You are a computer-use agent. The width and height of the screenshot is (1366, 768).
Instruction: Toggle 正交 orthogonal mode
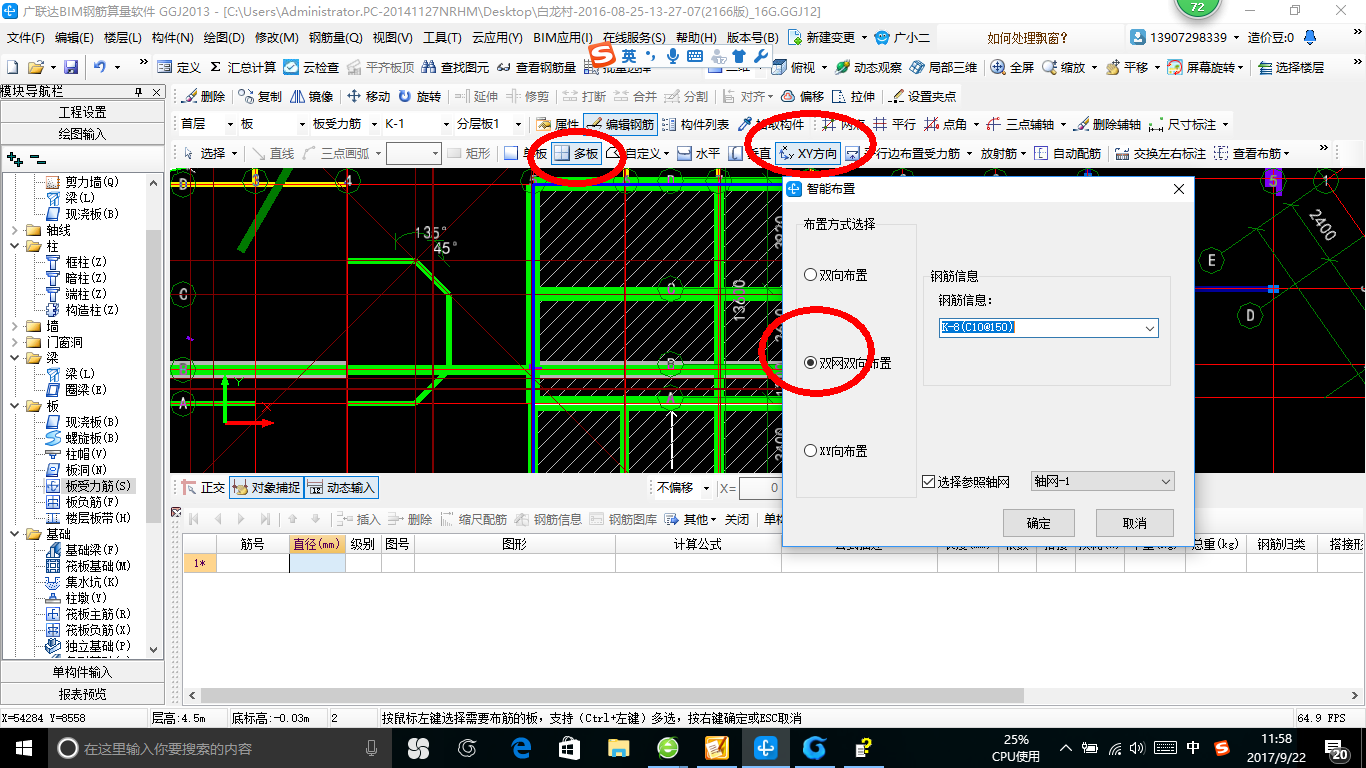[203, 488]
